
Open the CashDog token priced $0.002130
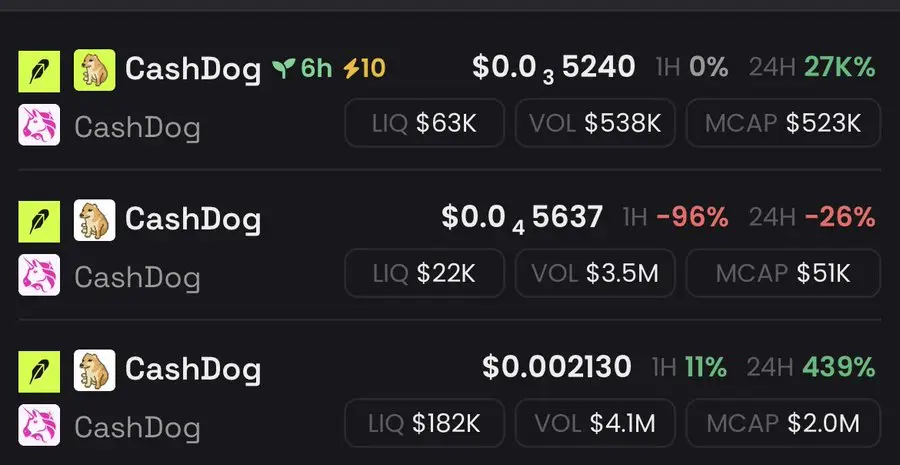point(450,397)
